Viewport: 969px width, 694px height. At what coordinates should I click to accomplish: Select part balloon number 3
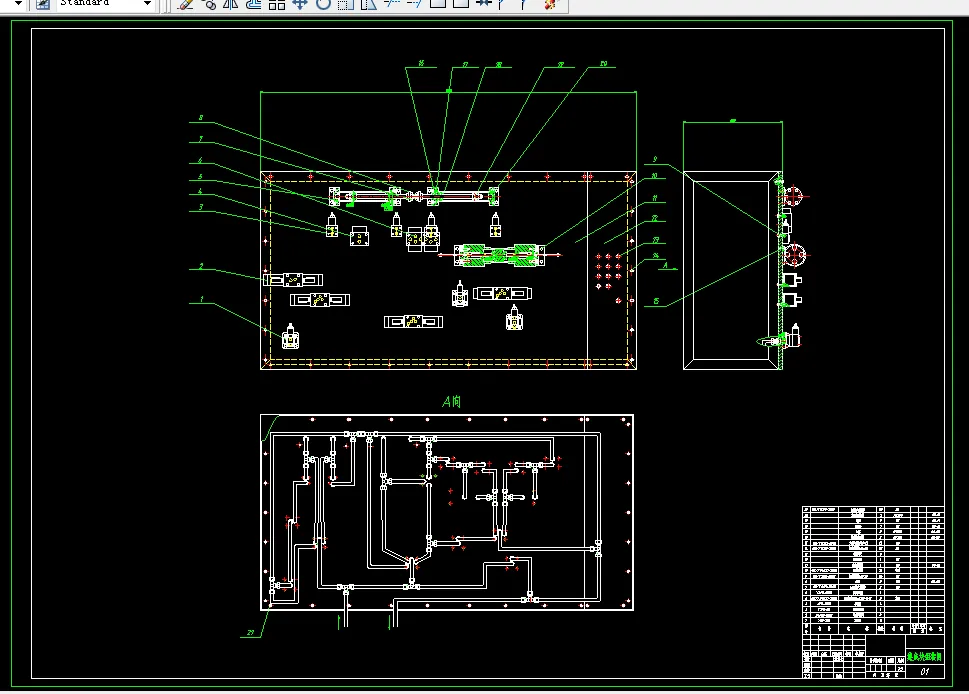coord(201,208)
